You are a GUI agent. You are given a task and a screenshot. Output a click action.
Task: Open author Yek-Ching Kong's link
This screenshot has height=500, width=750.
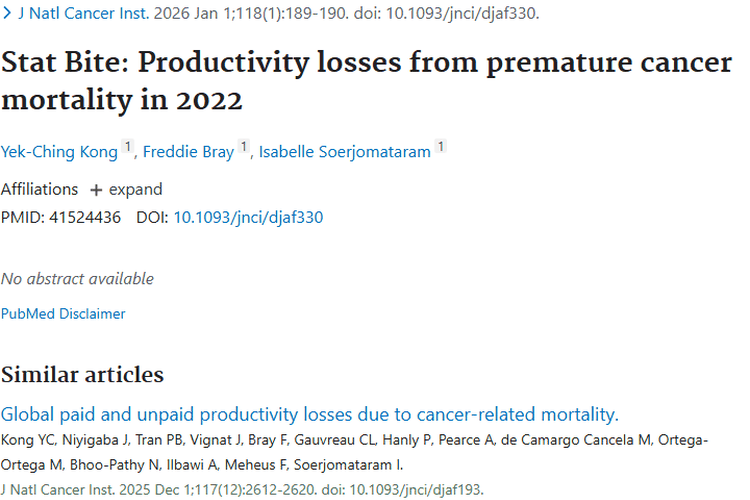tap(59, 152)
